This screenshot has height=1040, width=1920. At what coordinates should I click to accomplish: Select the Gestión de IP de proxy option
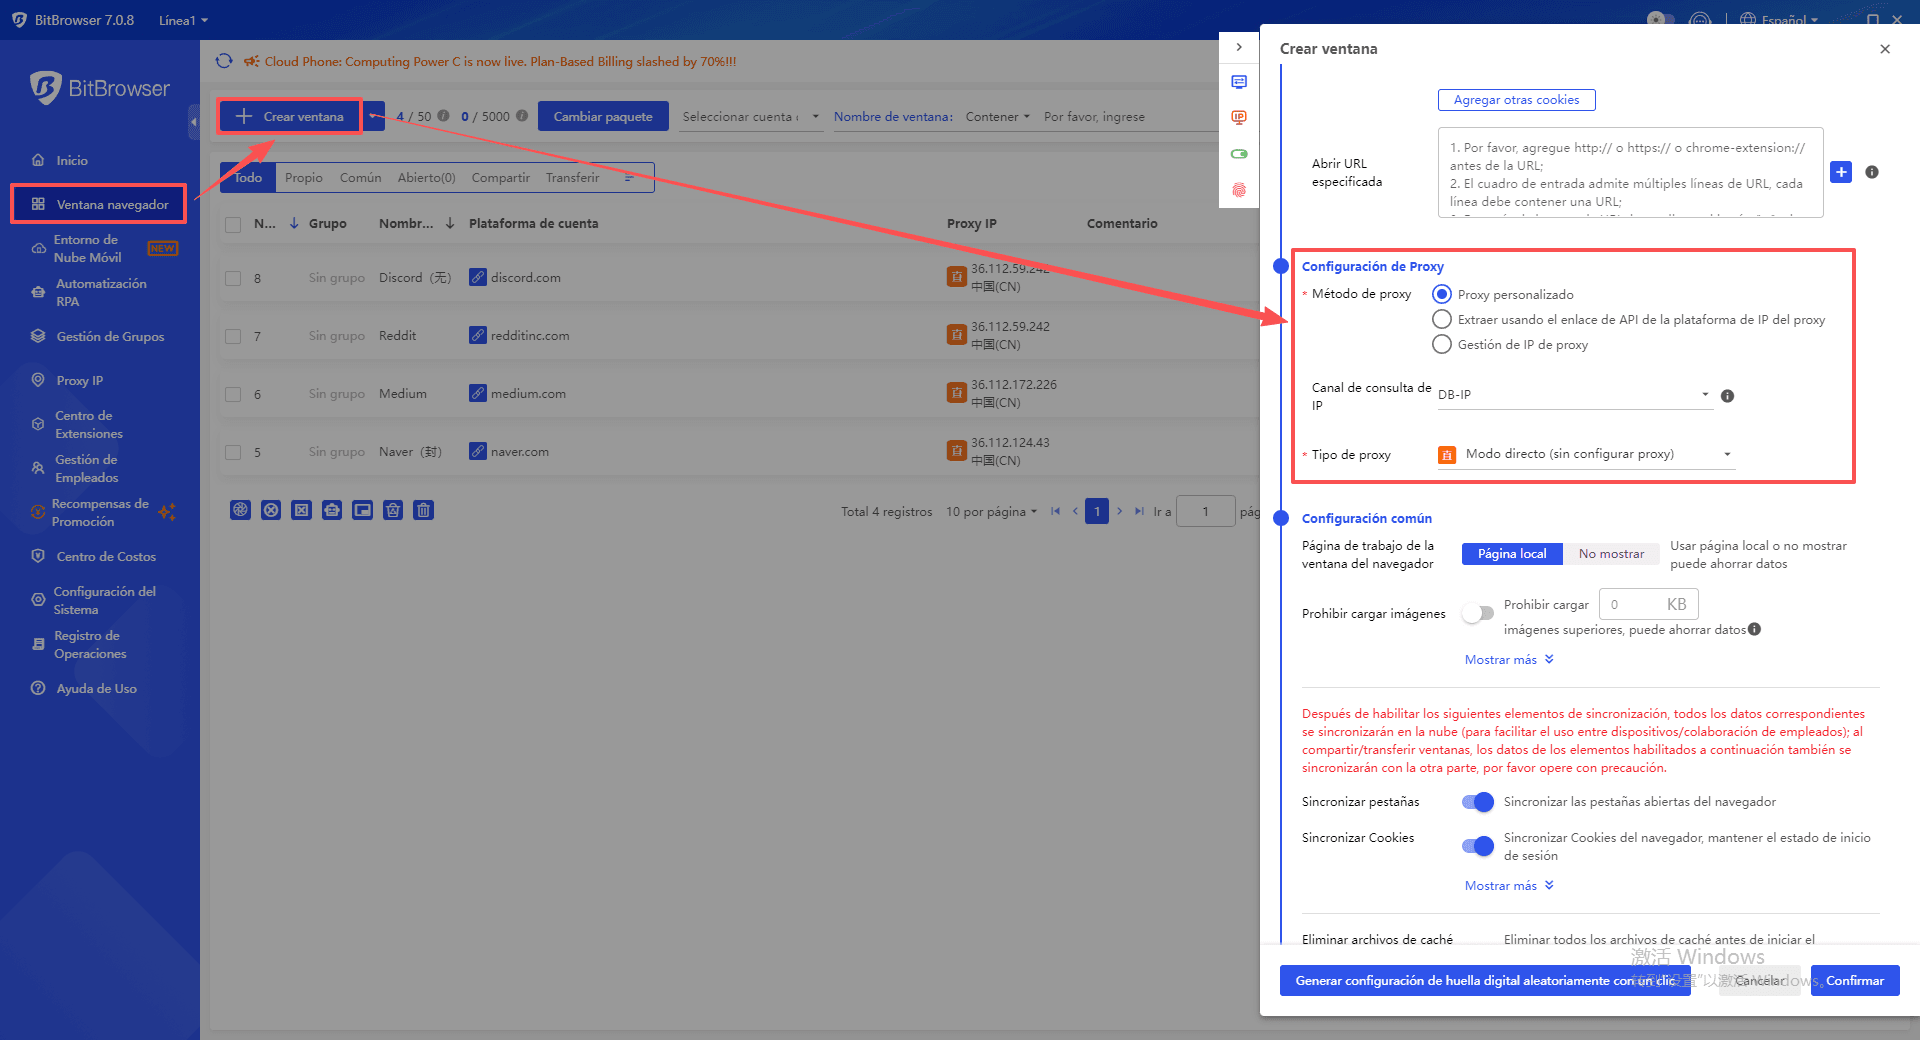1442,344
